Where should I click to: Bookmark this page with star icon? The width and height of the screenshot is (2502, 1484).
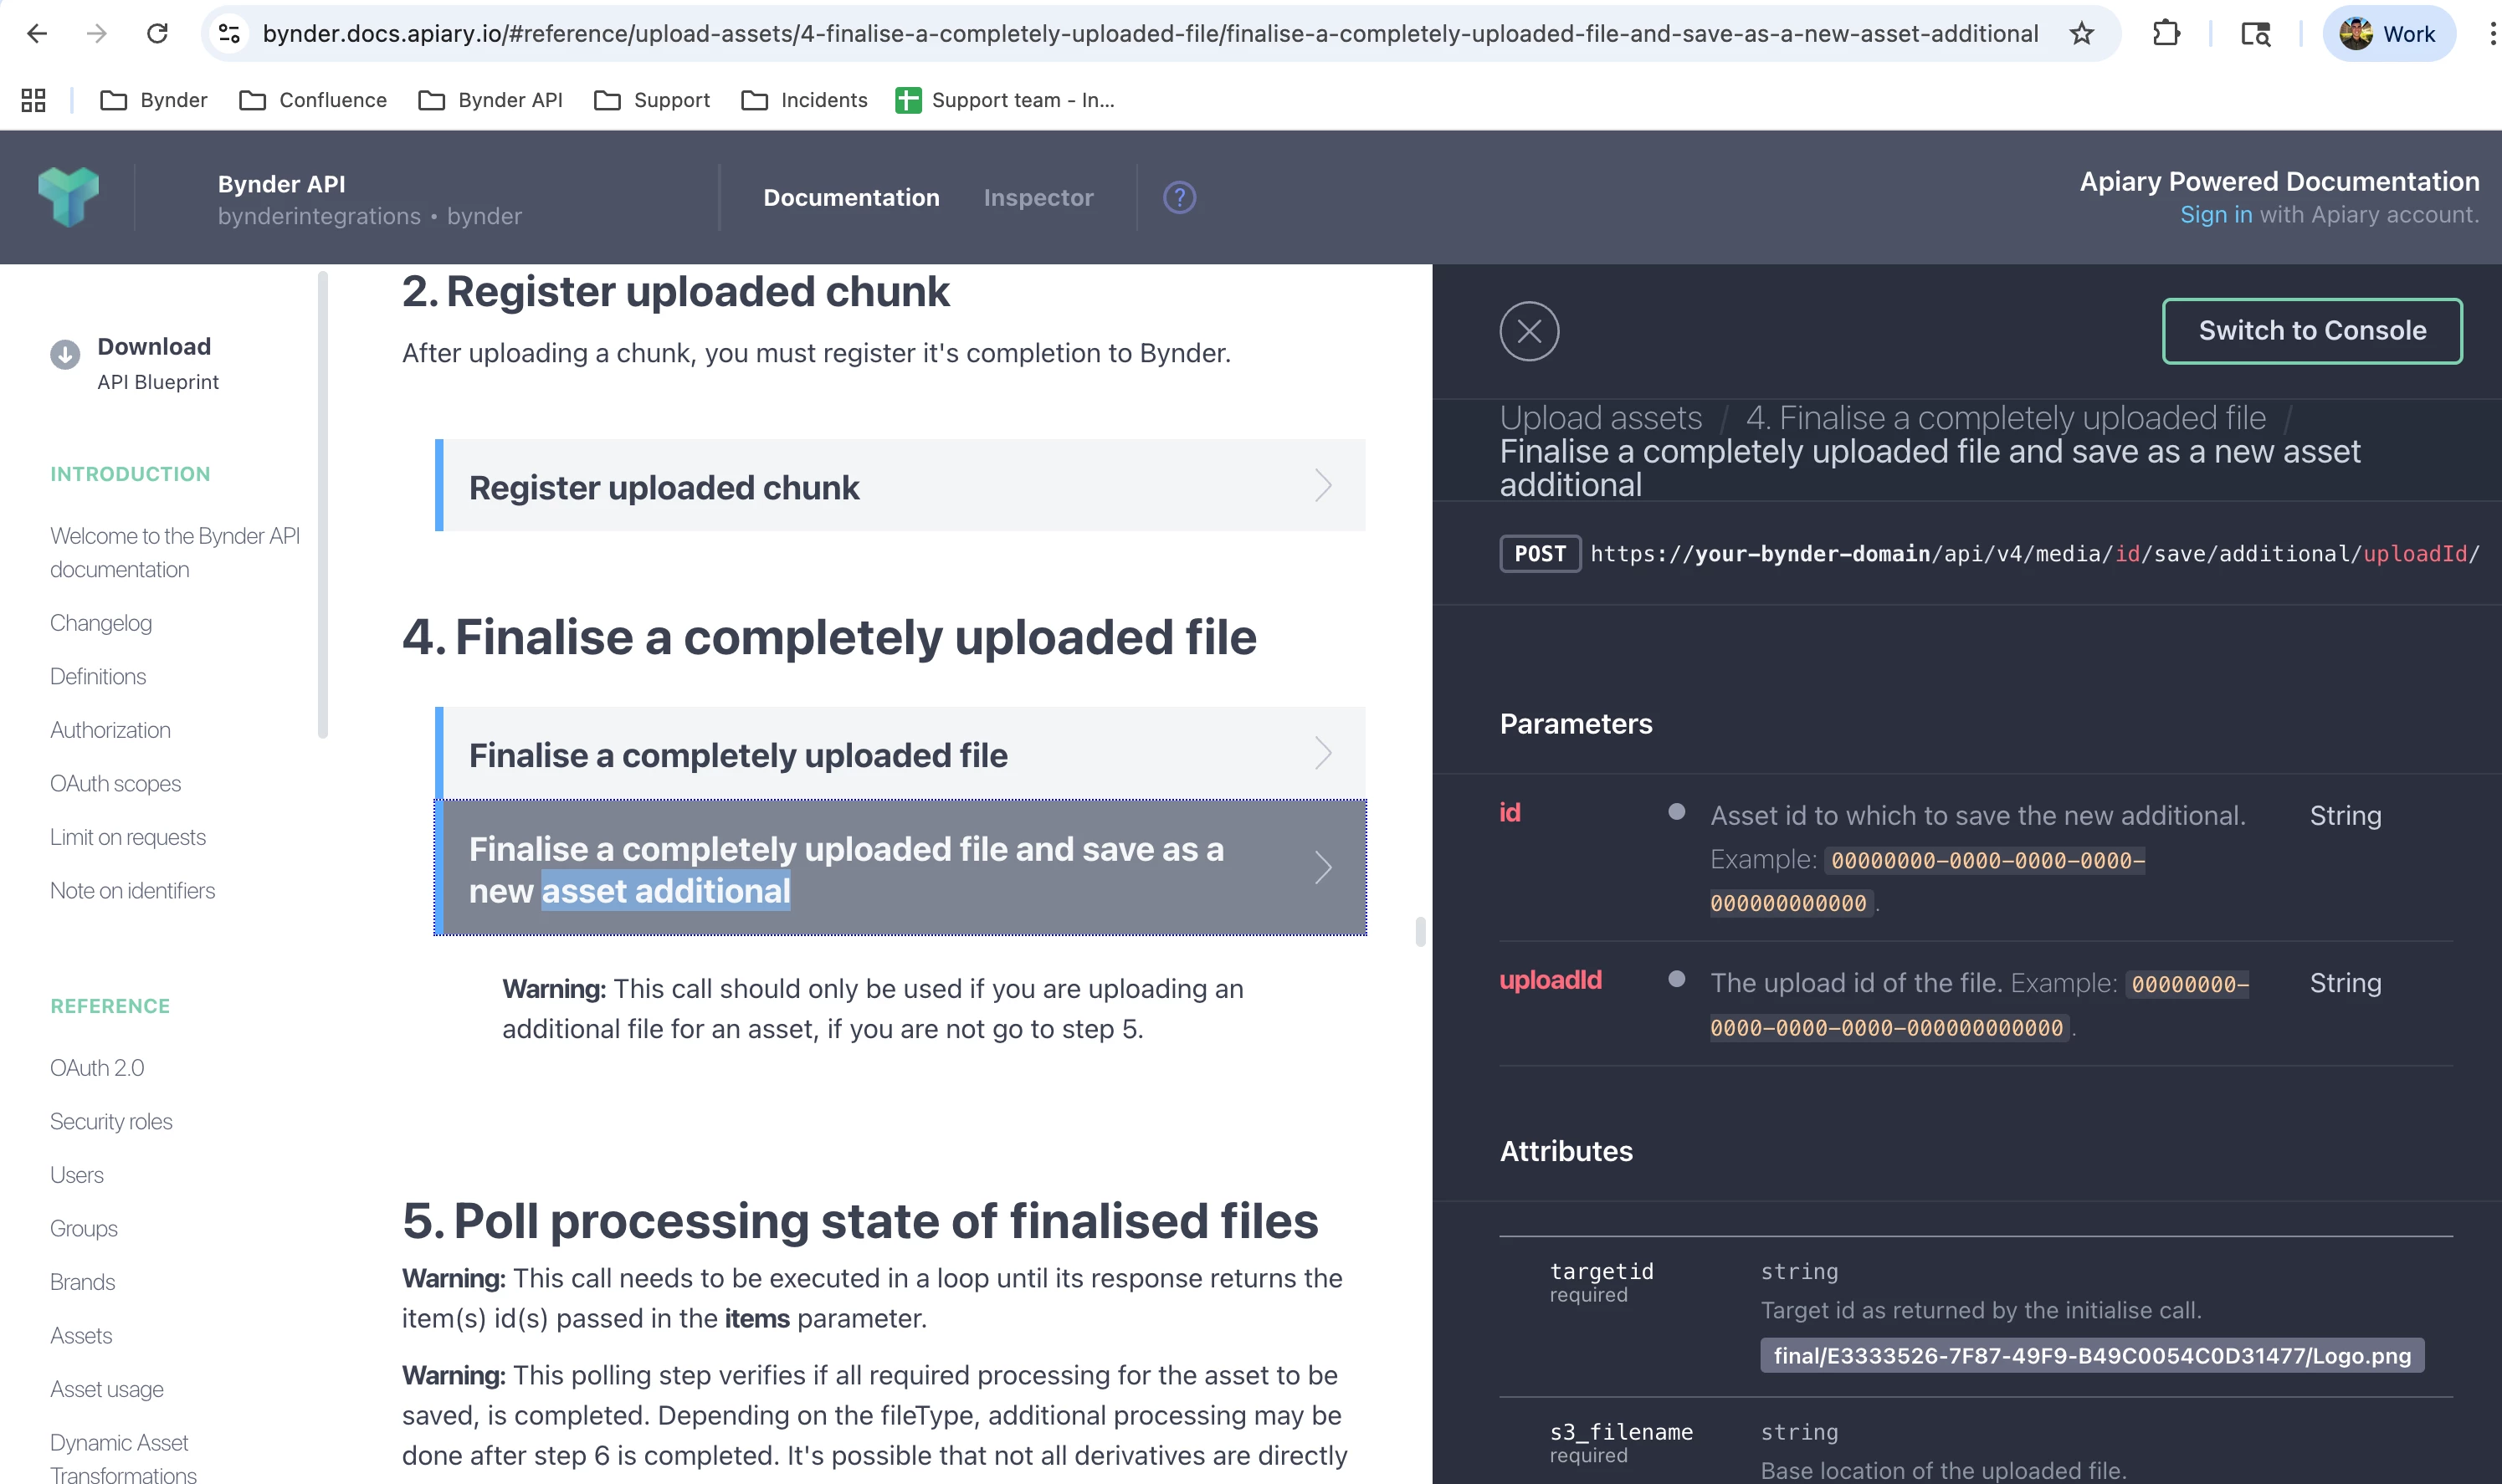pos(2081,34)
